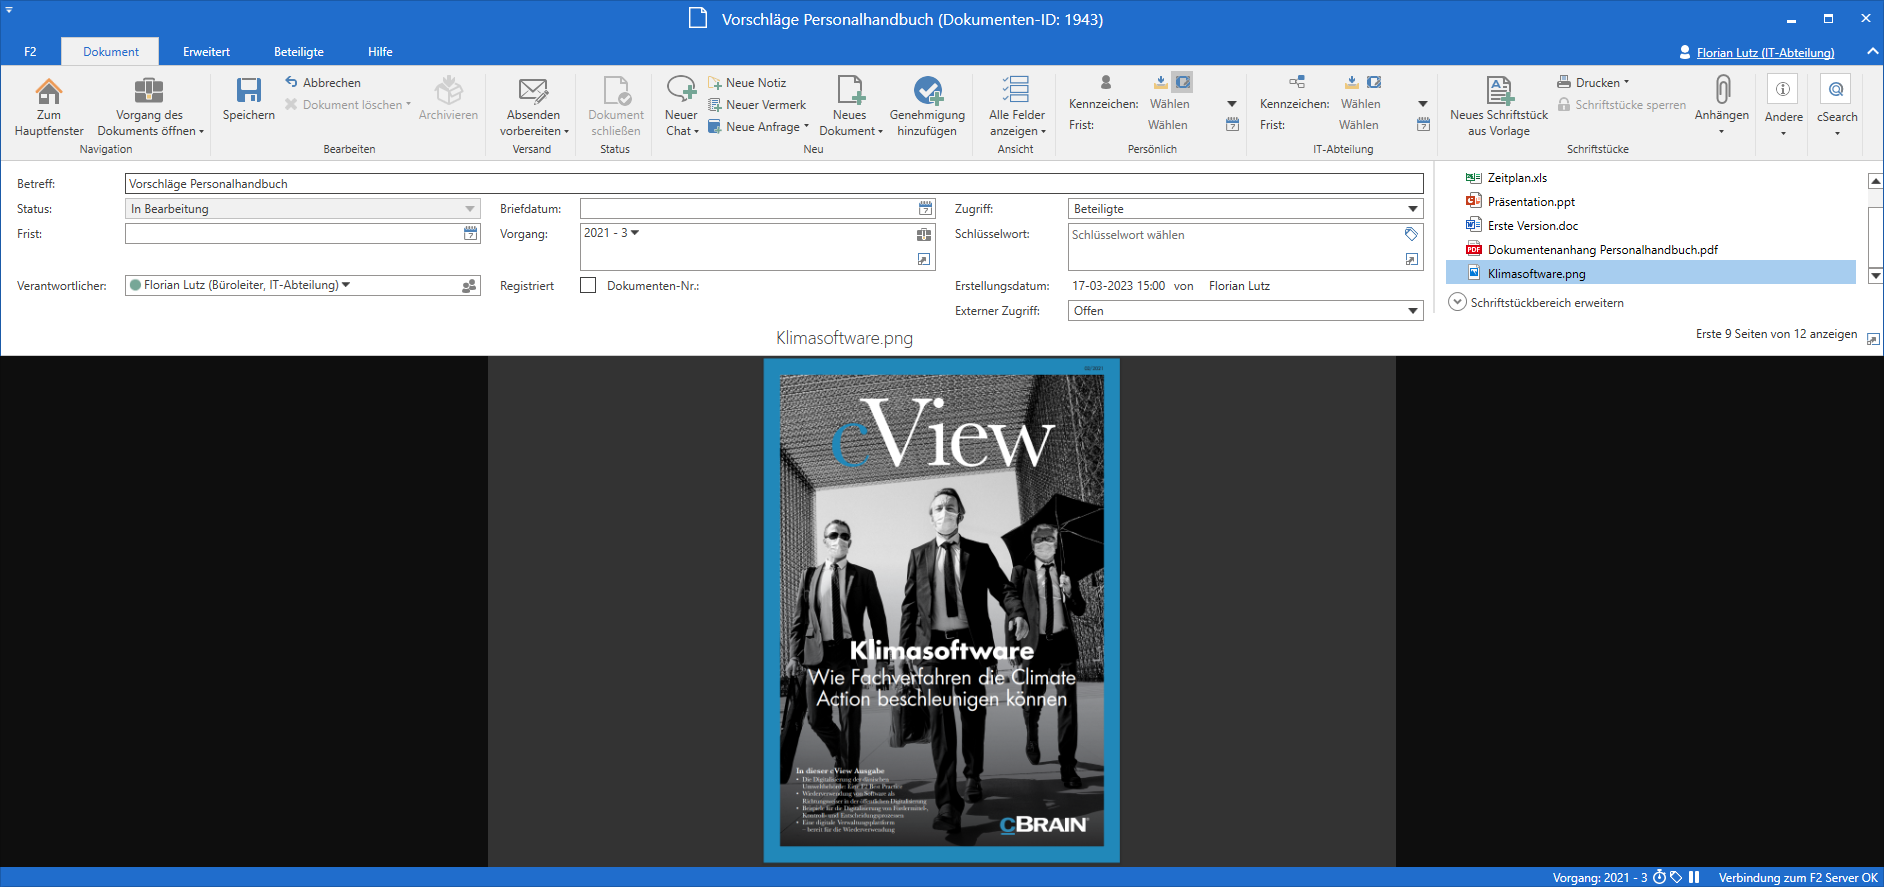The height and width of the screenshot is (887, 1884).
Task: Open Briefdatum calendar picker icon
Action: [x=926, y=208]
